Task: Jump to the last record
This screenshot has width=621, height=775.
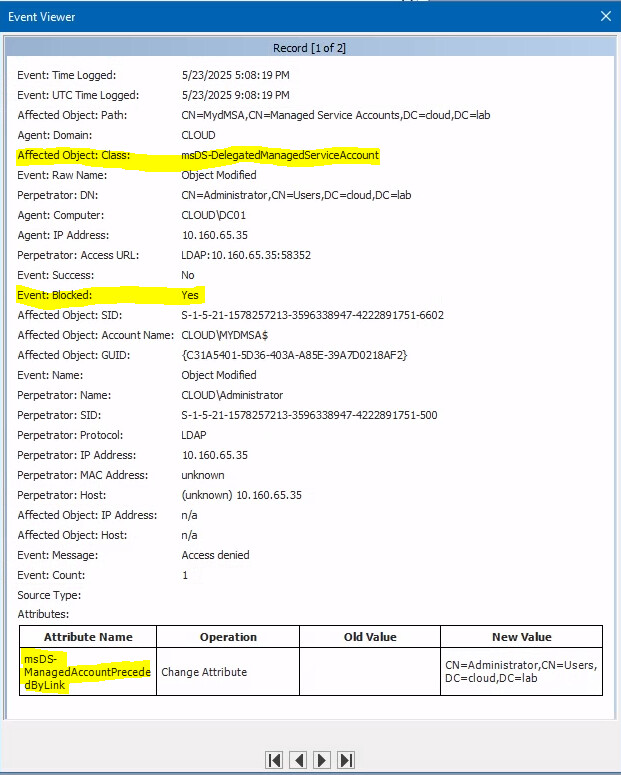Action: [x=346, y=760]
